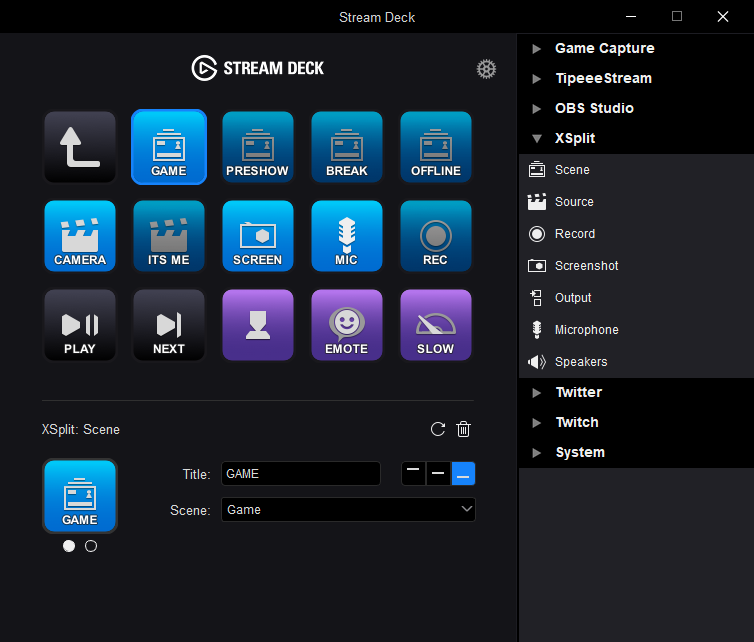
Task: Open the Scene dropdown showing Game
Action: pyautogui.click(x=348, y=510)
